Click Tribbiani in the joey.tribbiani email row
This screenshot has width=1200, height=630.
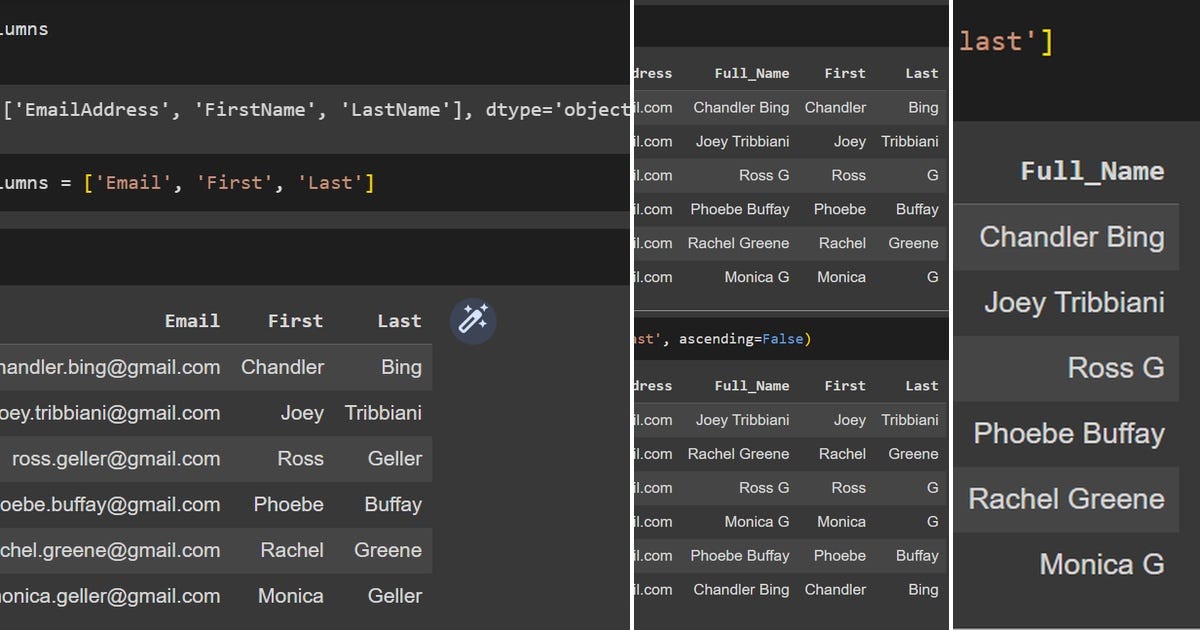tap(383, 413)
